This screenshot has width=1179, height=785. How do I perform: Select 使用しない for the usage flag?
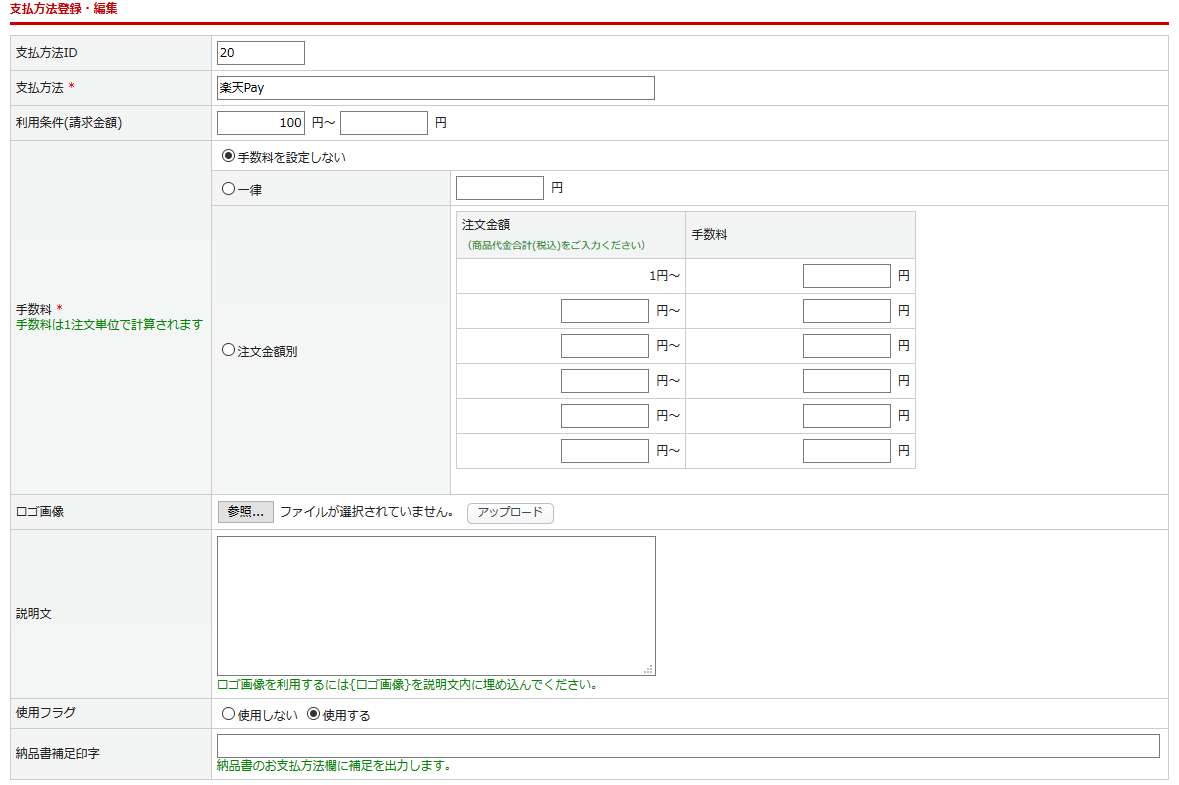(228, 715)
